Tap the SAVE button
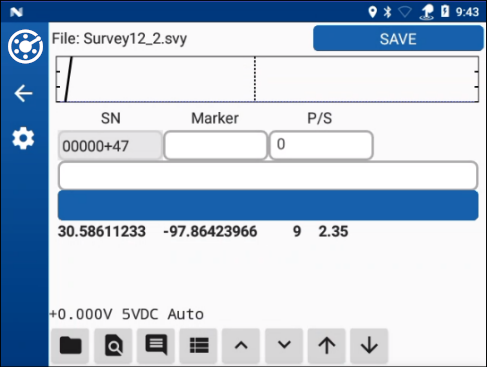This screenshot has height=367, width=487. pyautogui.click(x=398, y=38)
